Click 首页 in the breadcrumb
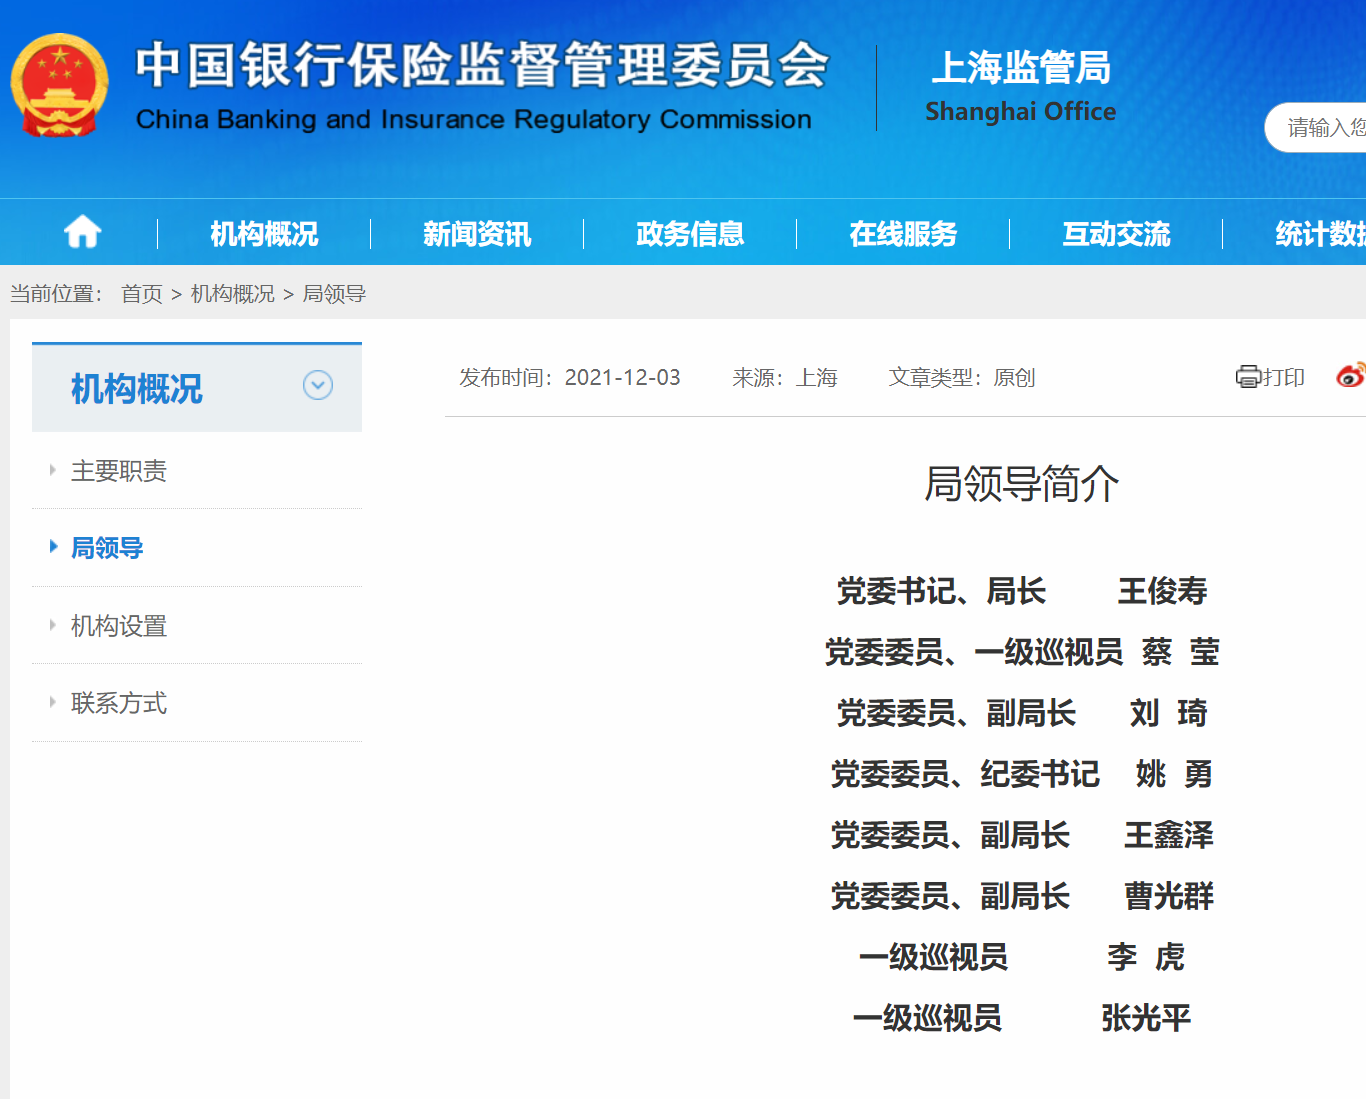 tap(142, 294)
